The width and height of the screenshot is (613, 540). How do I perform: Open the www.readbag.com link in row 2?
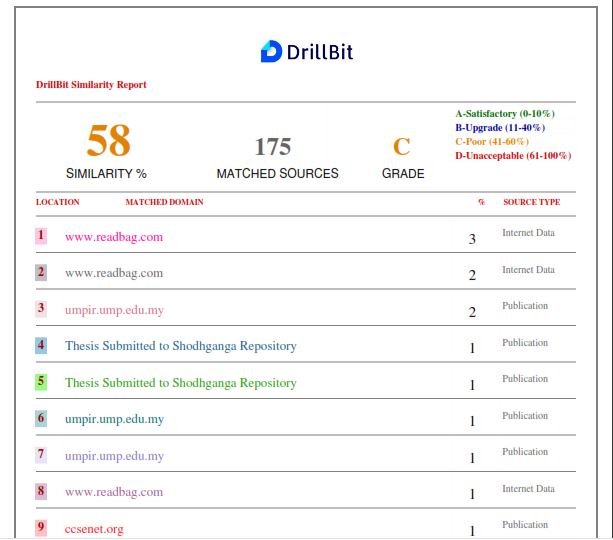pyautogui.click(x=114, y=273)
